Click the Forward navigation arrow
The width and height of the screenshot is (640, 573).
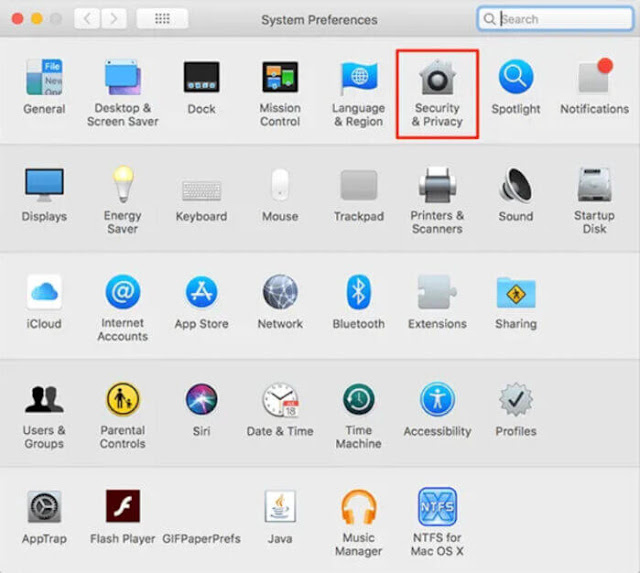point(113,18)
